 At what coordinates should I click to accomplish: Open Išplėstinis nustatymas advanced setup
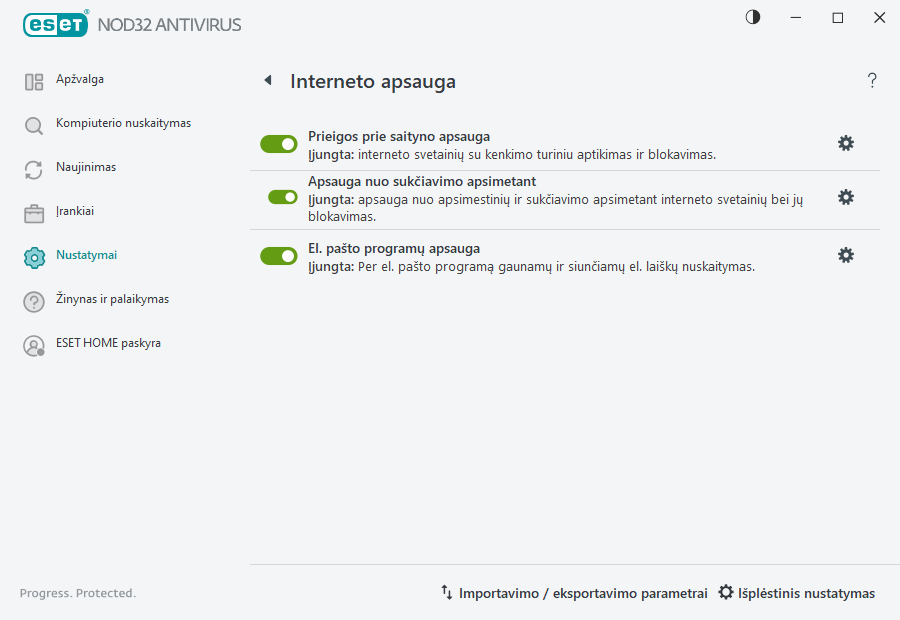[x=797, y=592]
